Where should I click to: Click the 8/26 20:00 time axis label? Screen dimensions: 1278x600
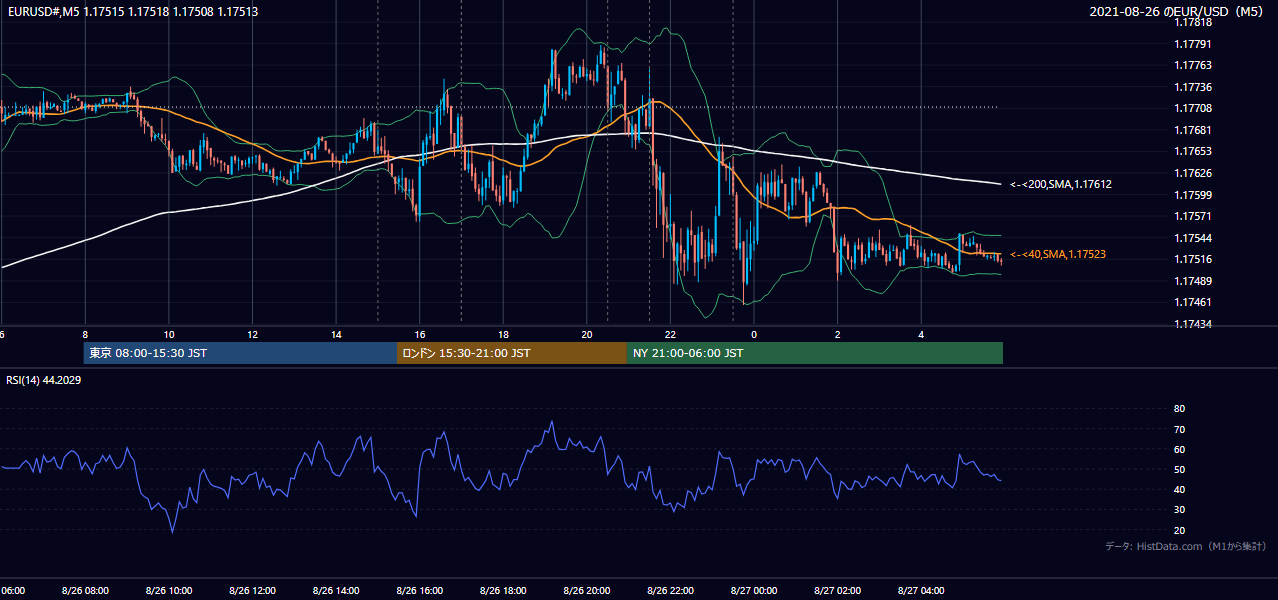pyautogui.click(x=587, y=591)
